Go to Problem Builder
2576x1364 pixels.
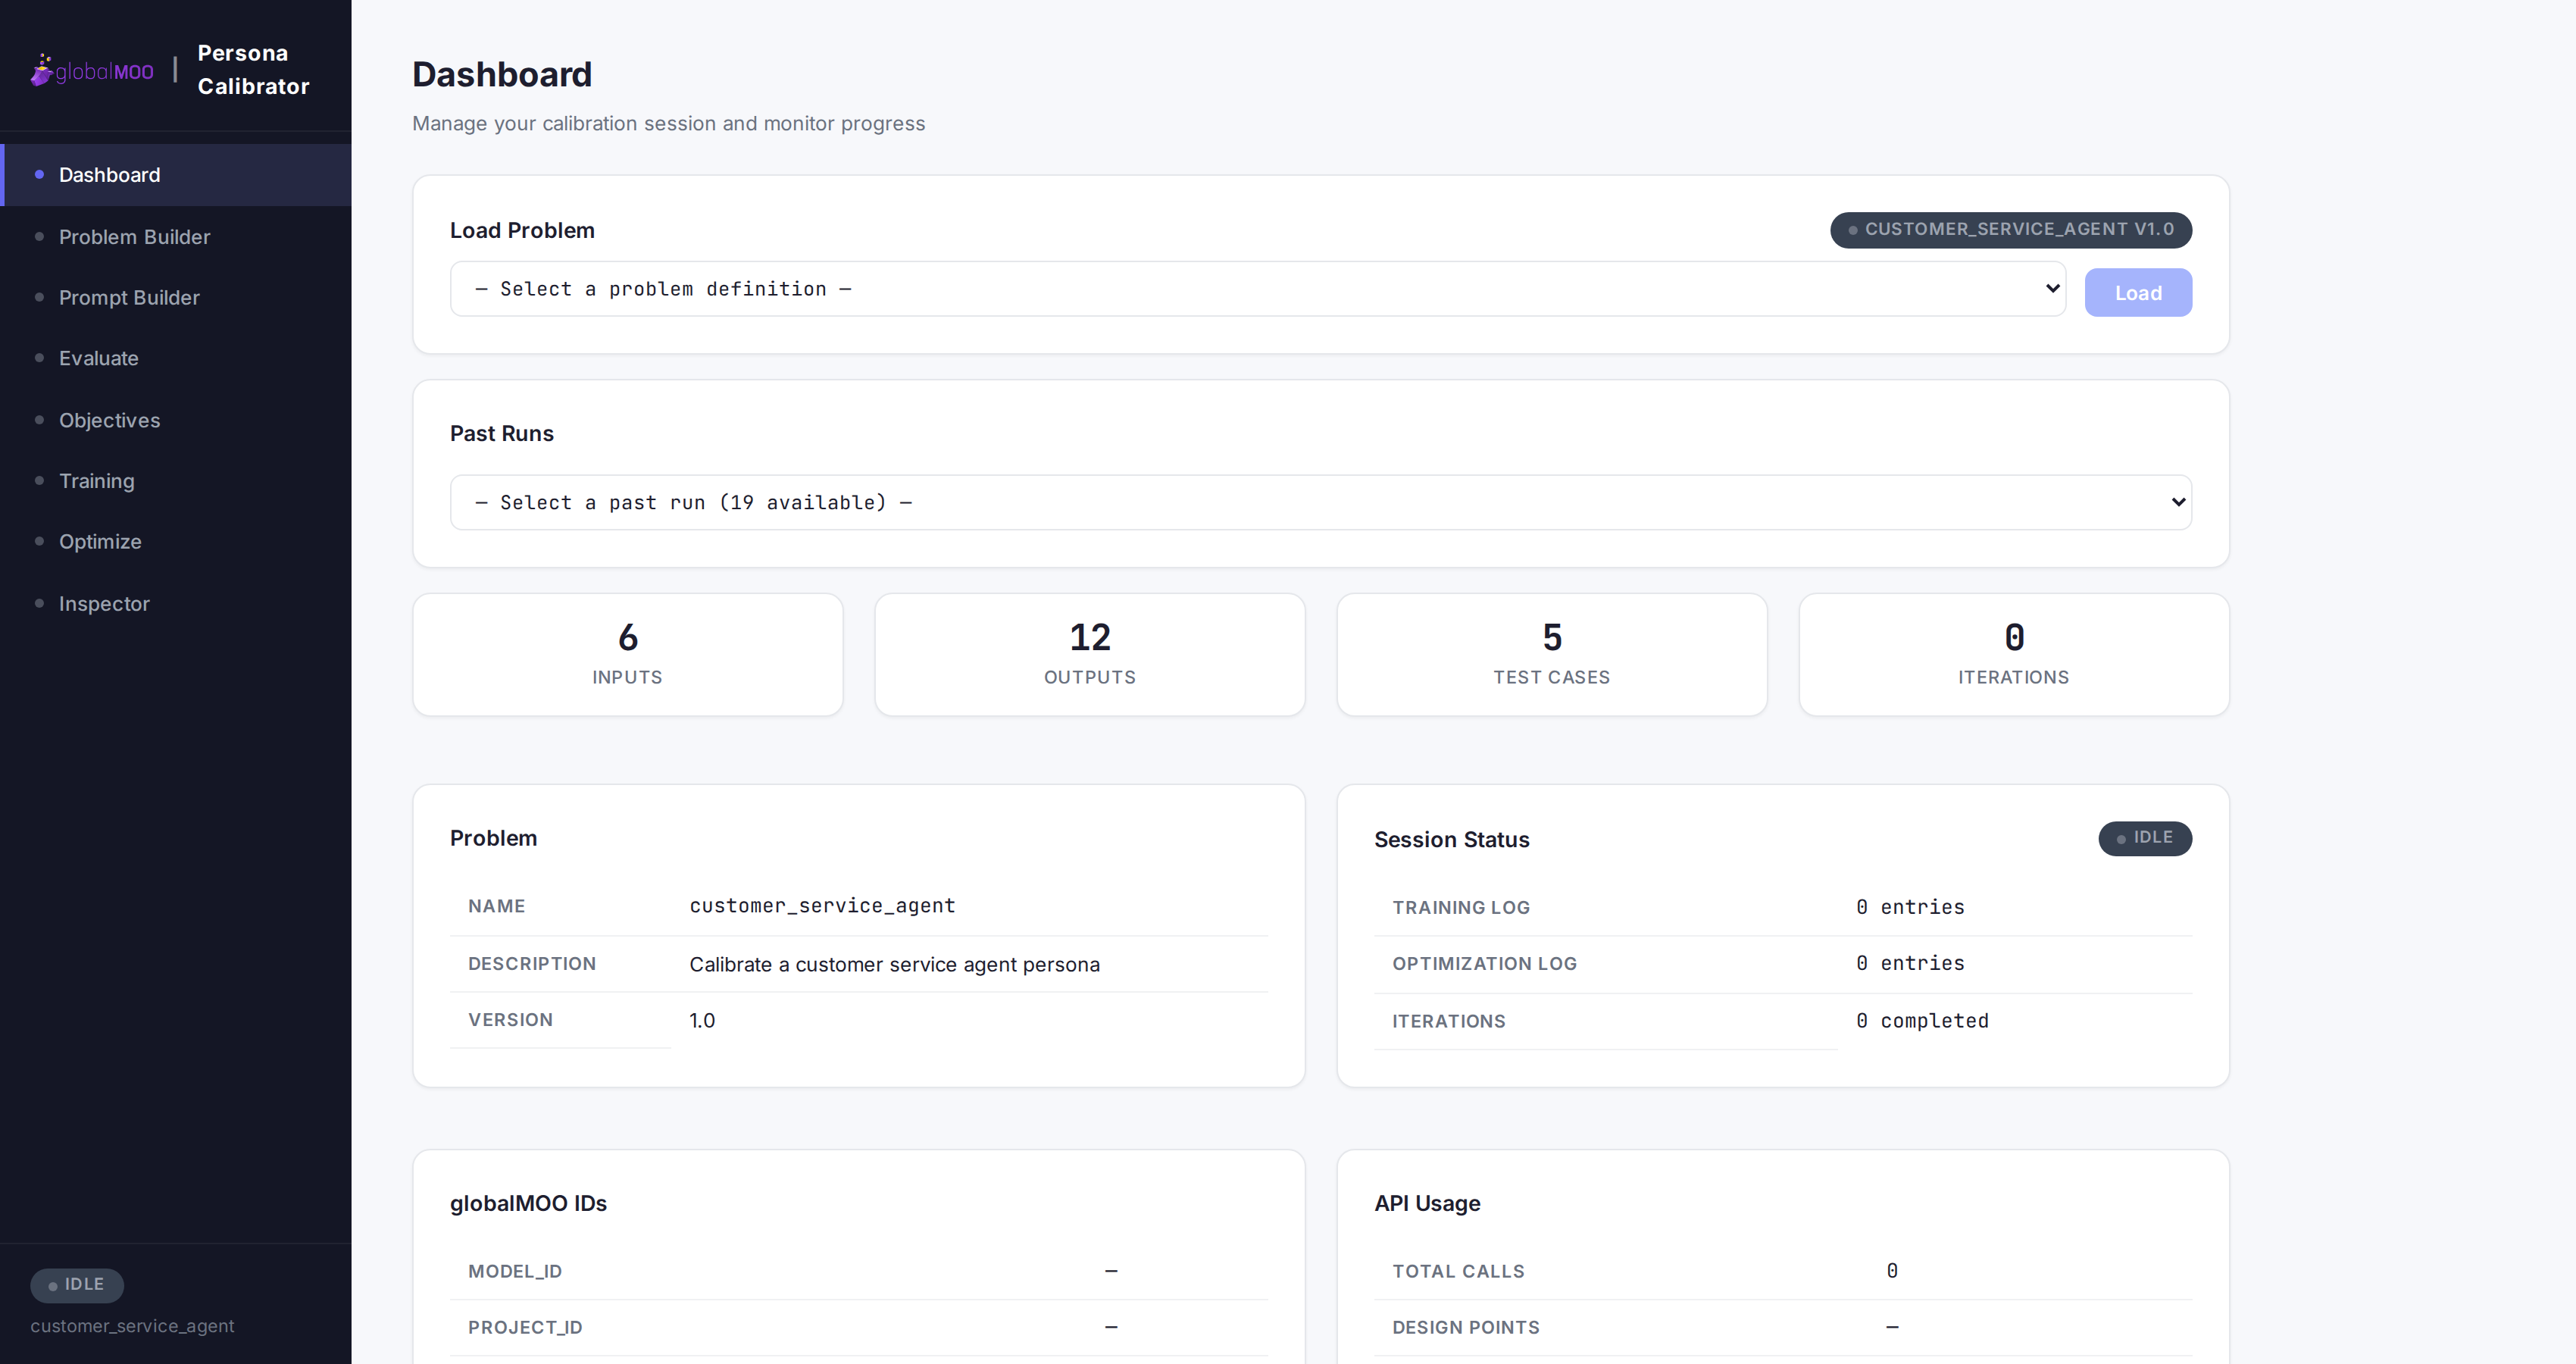tap(176, 237)
